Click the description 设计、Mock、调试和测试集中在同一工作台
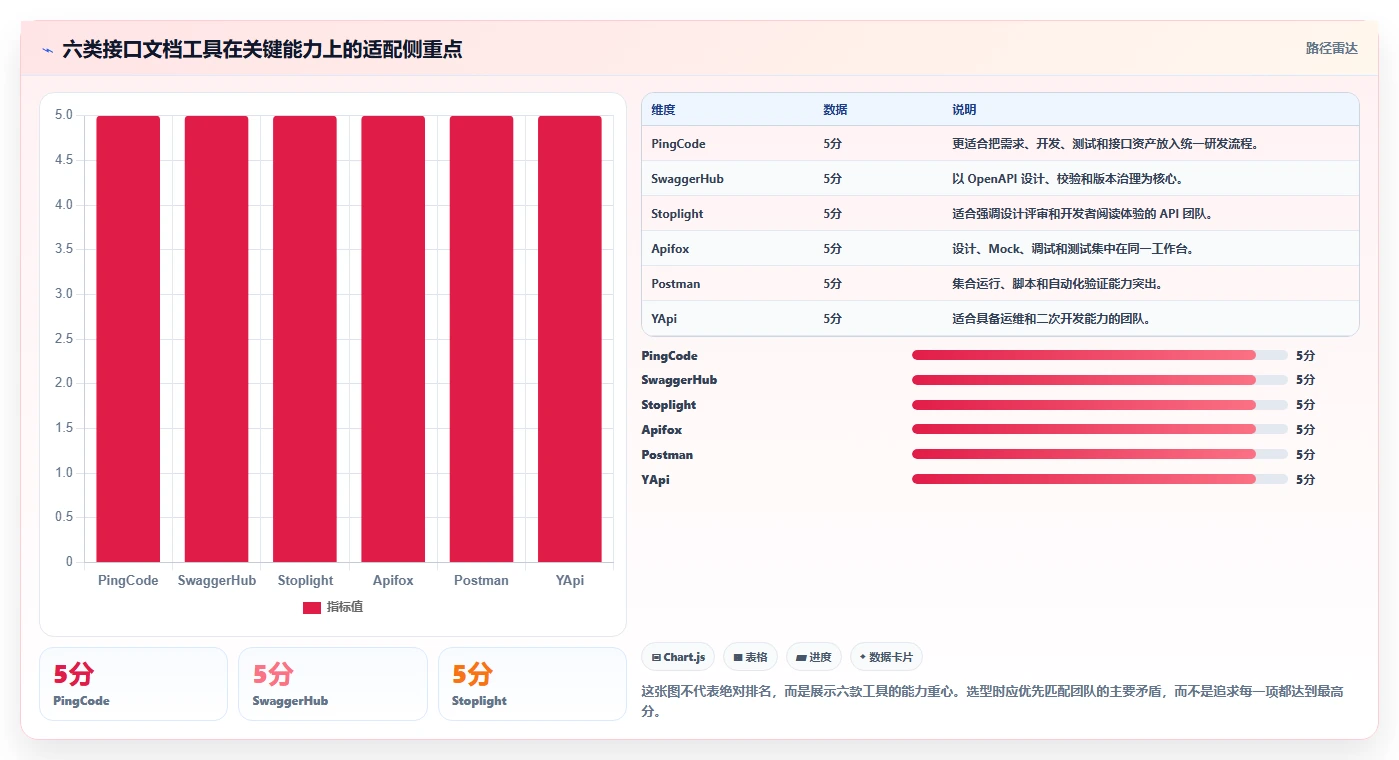 click(1072, 249)
